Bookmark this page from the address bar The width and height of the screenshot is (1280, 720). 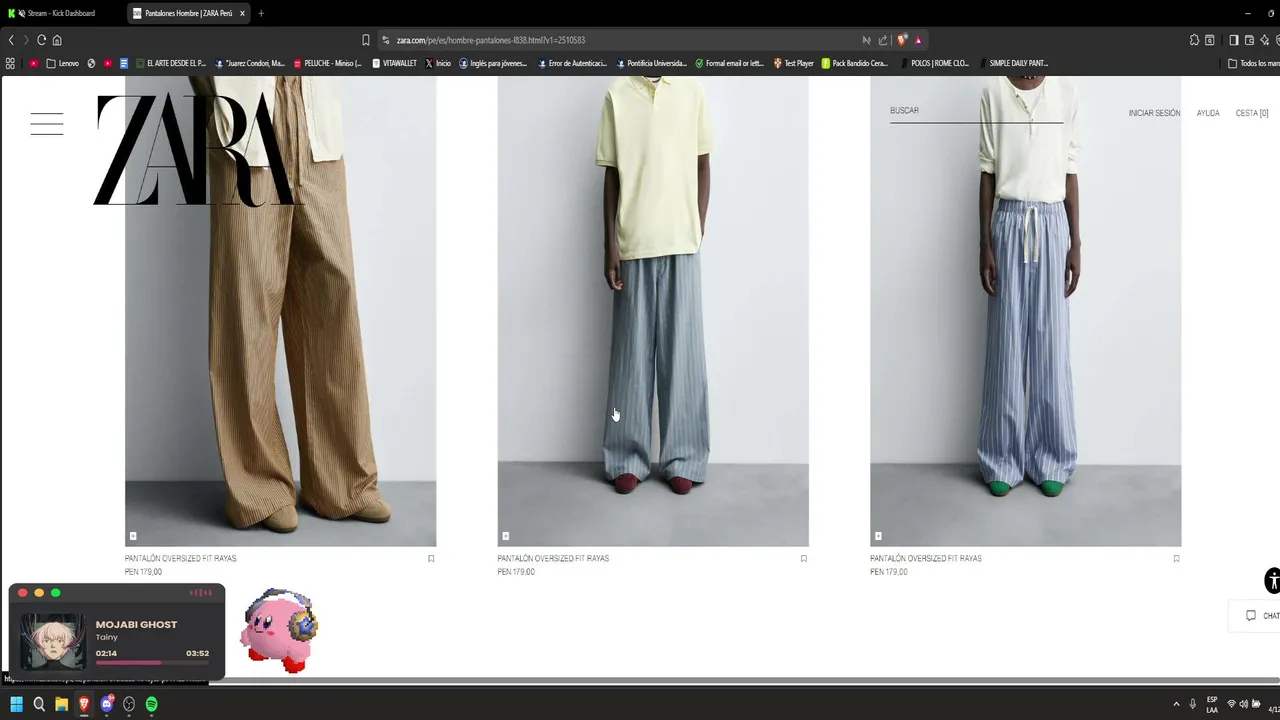[365, 40]
